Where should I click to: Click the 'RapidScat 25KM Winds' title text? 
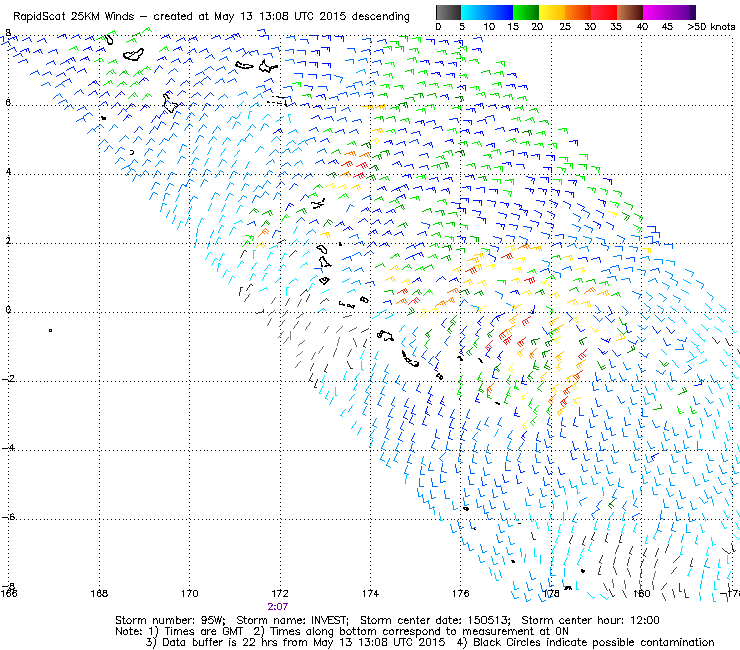pyautogui.click(x=74, y=16)
